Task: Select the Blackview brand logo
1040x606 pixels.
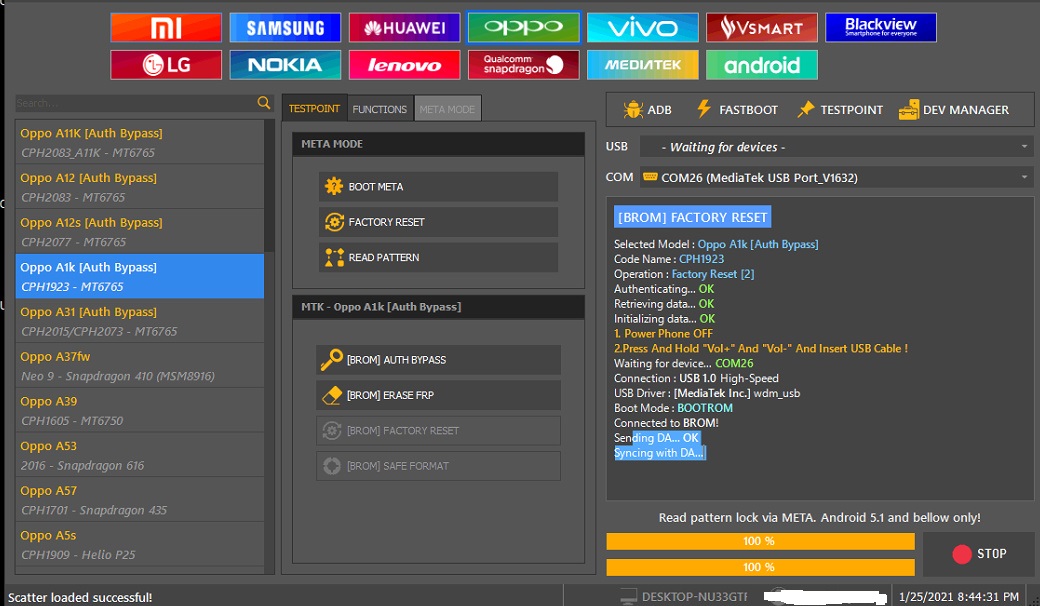Action: pos(881,28)
